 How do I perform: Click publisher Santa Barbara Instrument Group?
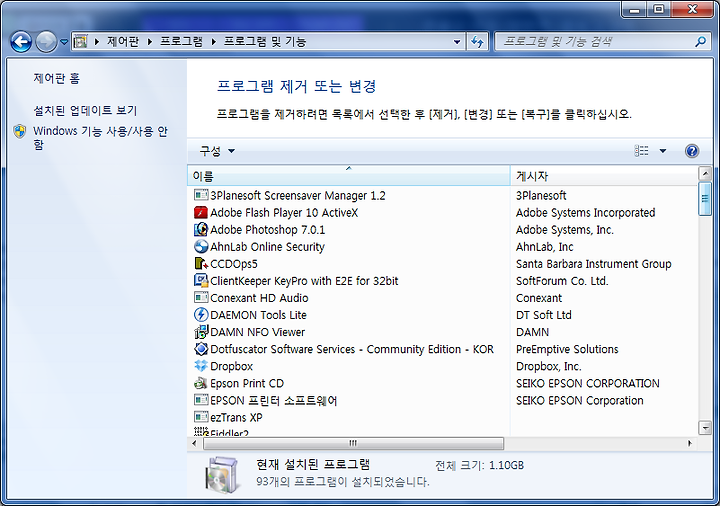pos(593,264)
